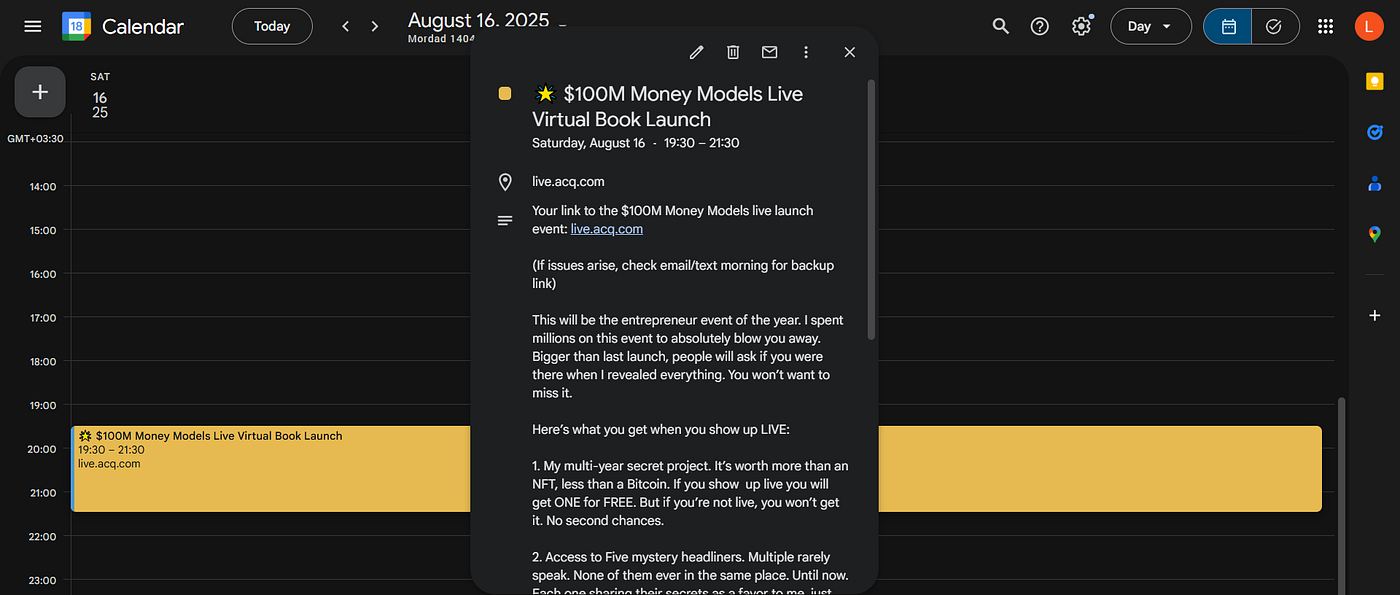Get add-ons with side panel plus
The width and height of the screenshot is (1400, 595).
point(1375,315)
